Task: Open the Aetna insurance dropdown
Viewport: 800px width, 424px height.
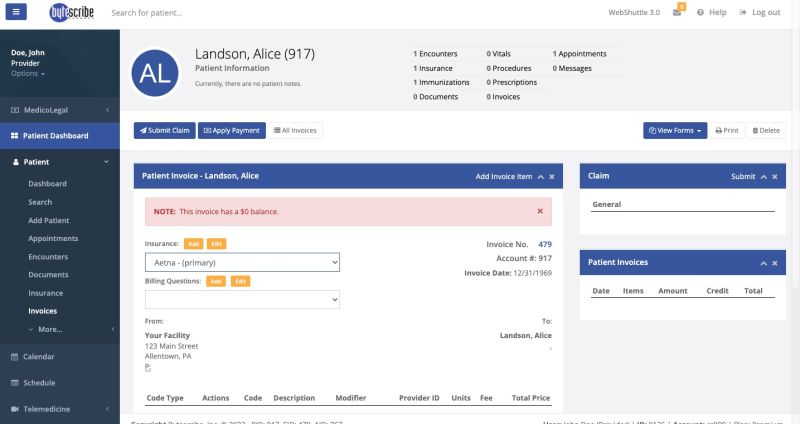Action: pyautogui.click(x=242, y=262)
